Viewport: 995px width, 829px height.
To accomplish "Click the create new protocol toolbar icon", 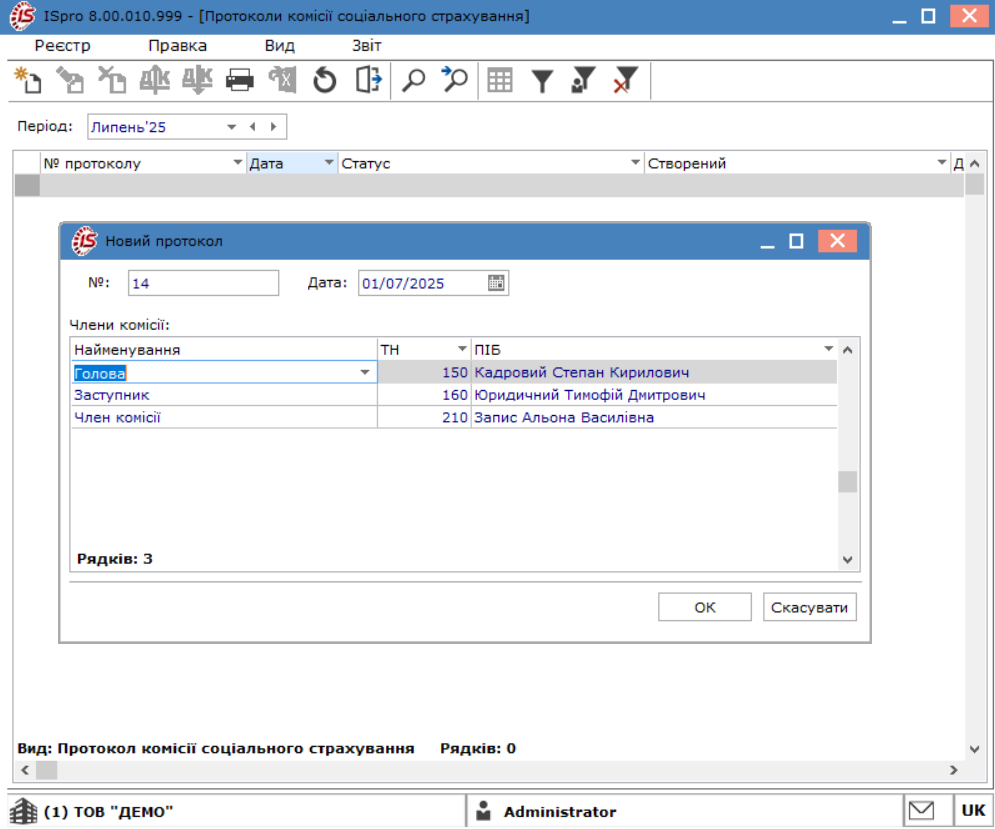I will 28,81.
